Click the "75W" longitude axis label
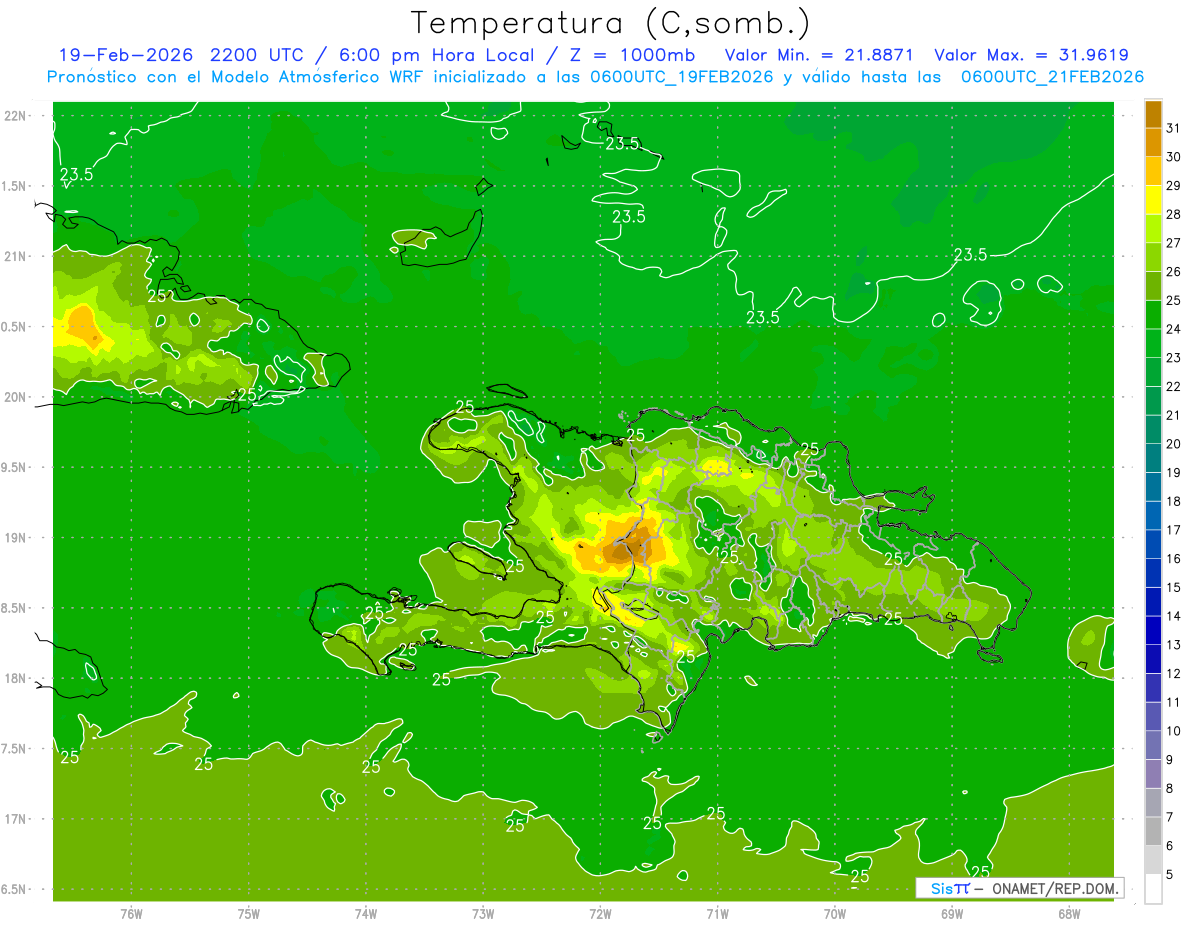This screenshot has width=1200, height=927. tap(249, 913)
